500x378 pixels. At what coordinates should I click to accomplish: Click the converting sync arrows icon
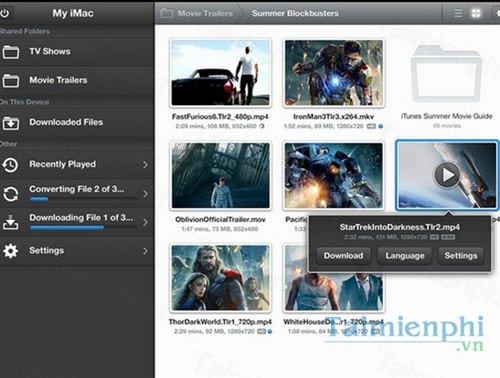[10, 194]
